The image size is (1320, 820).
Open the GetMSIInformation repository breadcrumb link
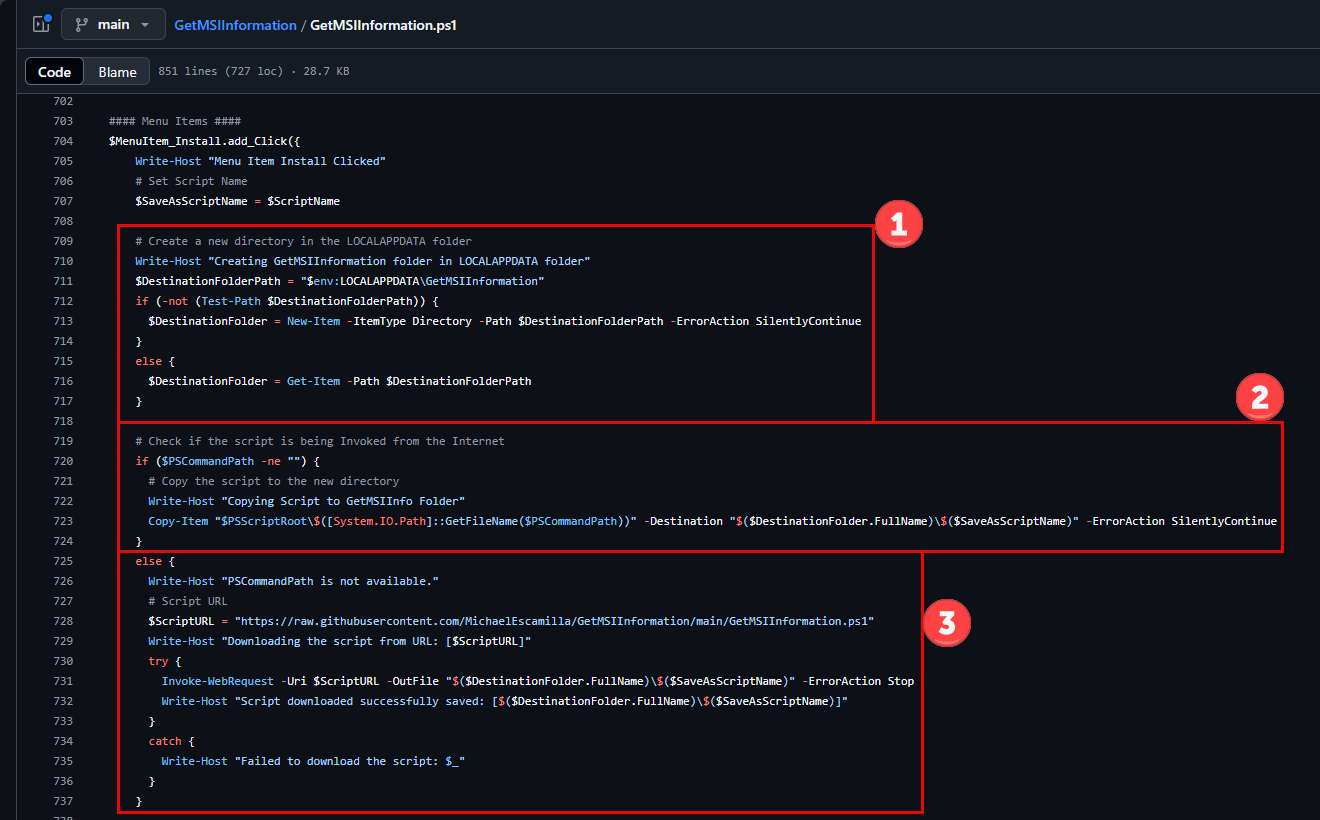point(235,25)
